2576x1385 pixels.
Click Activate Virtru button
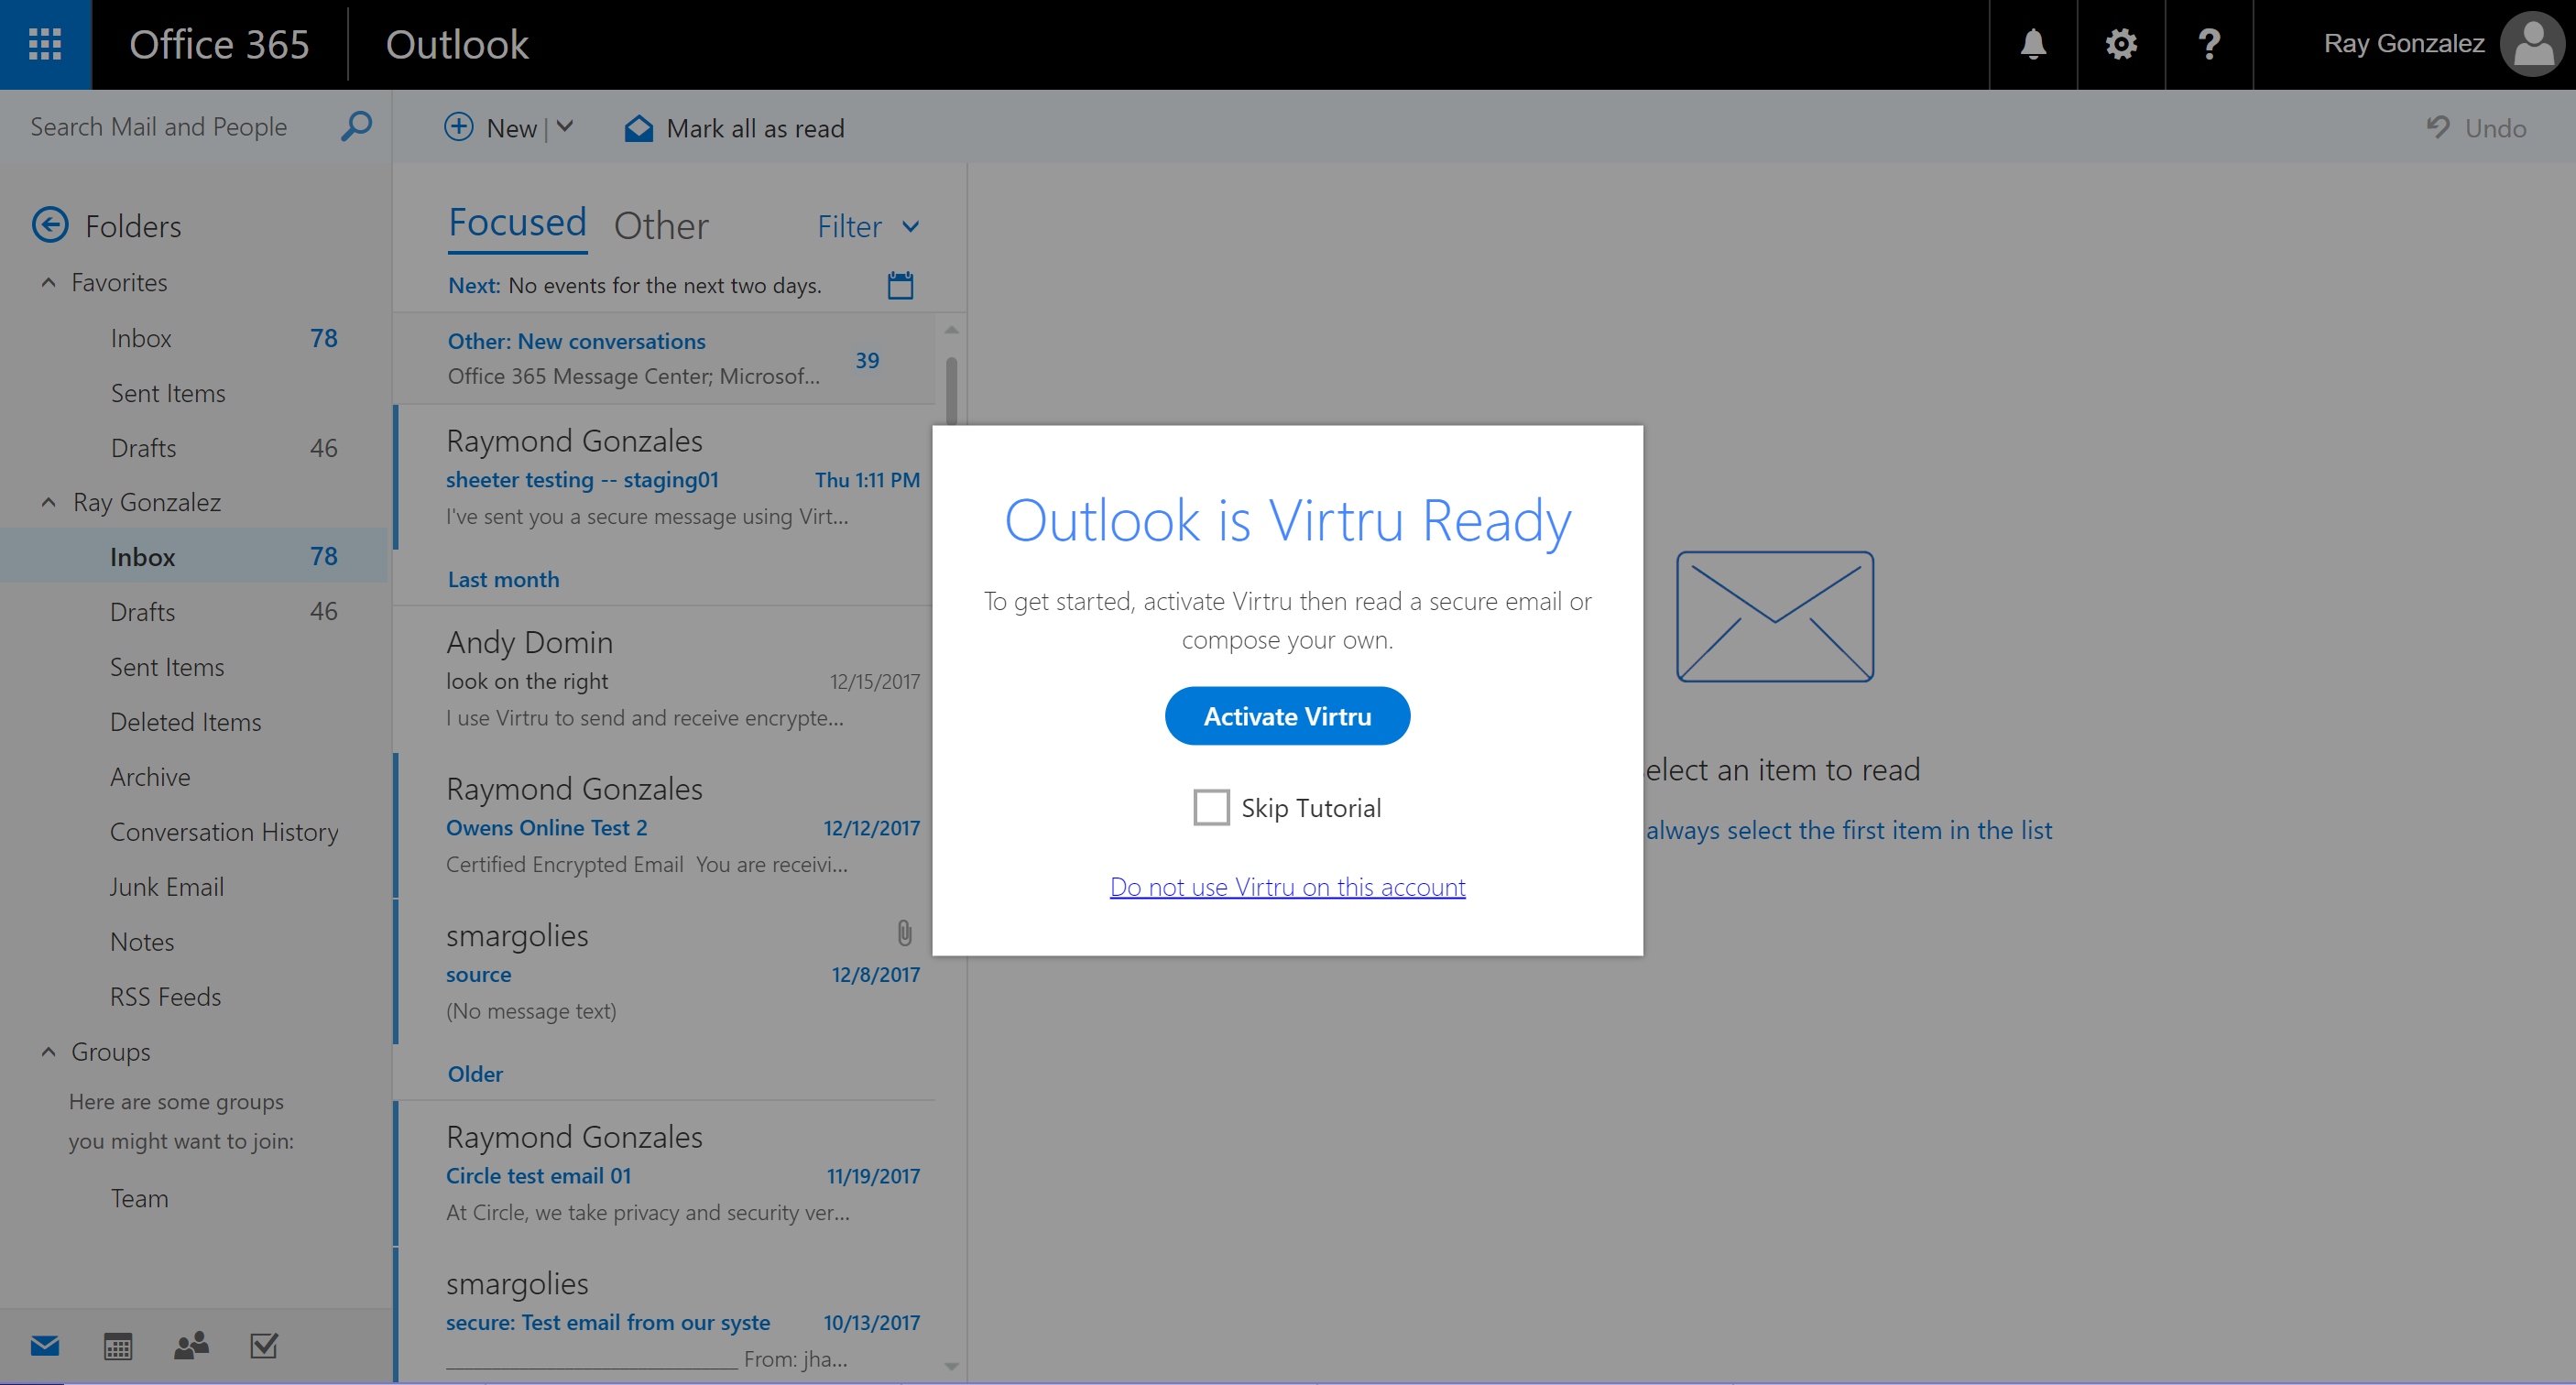1287,713
